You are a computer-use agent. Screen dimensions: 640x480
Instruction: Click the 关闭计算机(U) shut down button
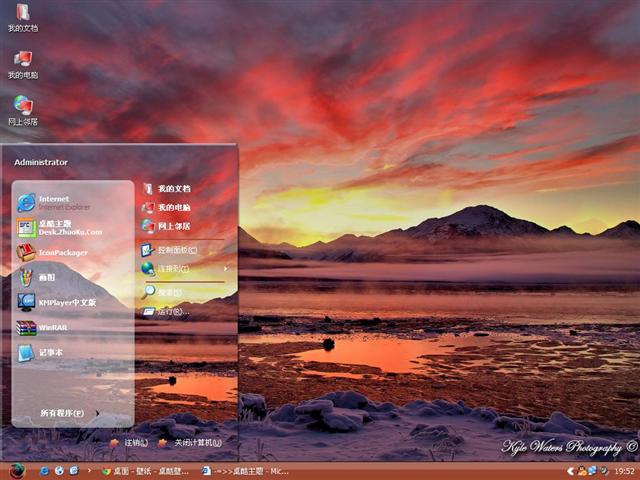tap(190, 442)
